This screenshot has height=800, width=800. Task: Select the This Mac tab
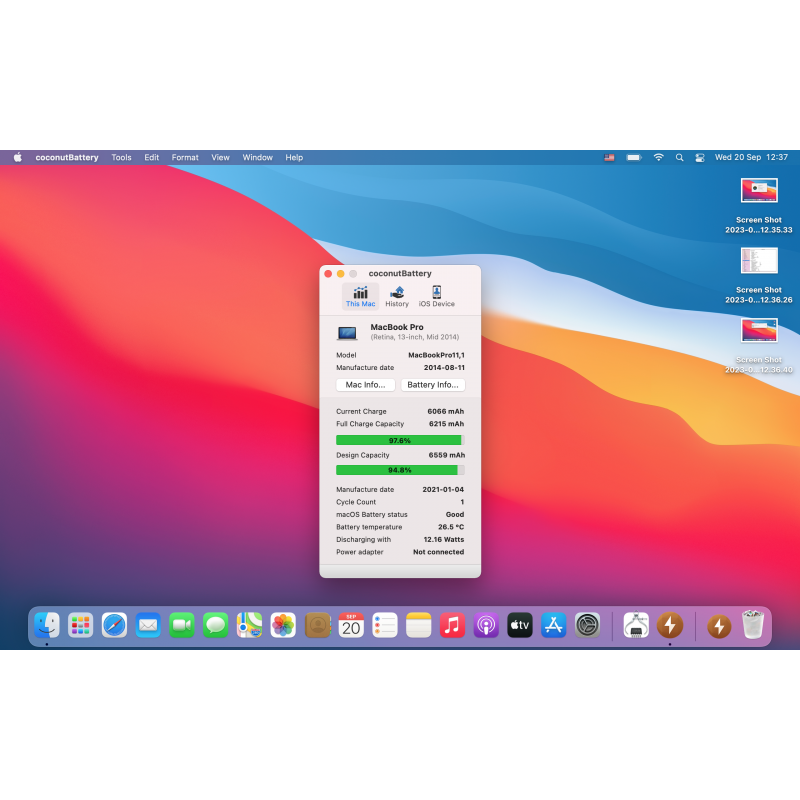pyautogui.click(x=360, y=296)
